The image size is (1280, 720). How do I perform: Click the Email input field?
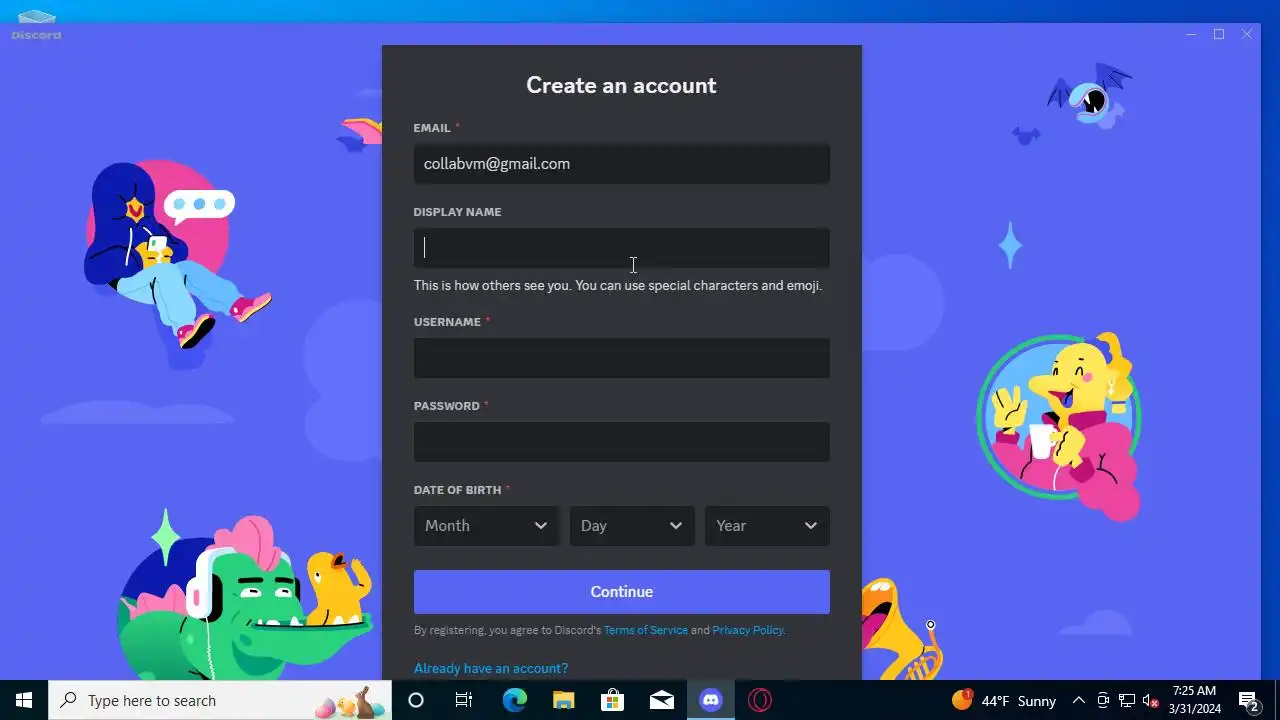click(x=621, y=164)
